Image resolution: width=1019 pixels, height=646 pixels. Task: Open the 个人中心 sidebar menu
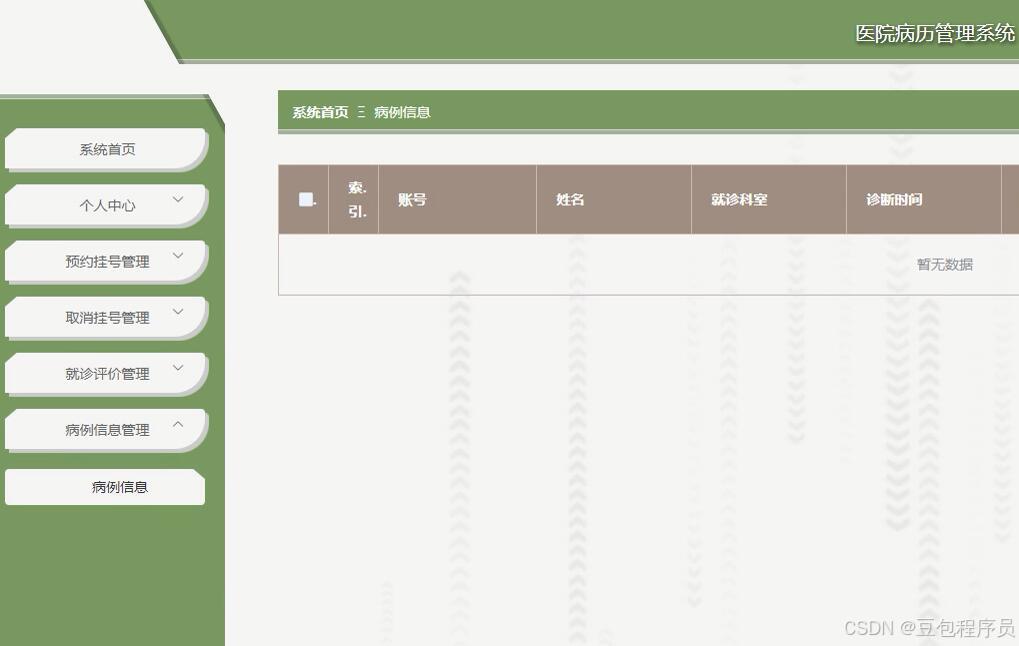point(106,205)
